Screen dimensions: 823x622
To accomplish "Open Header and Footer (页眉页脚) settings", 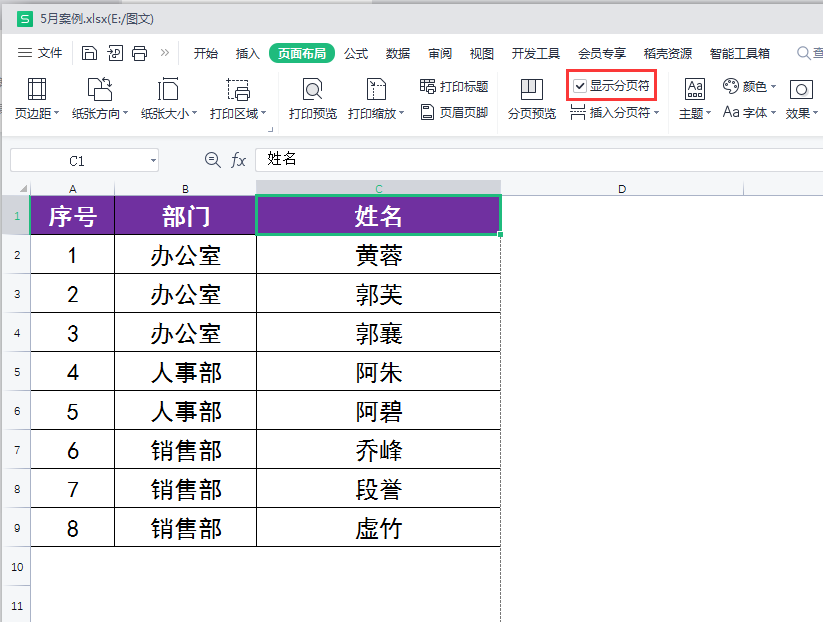I will [x=454, y=112].
